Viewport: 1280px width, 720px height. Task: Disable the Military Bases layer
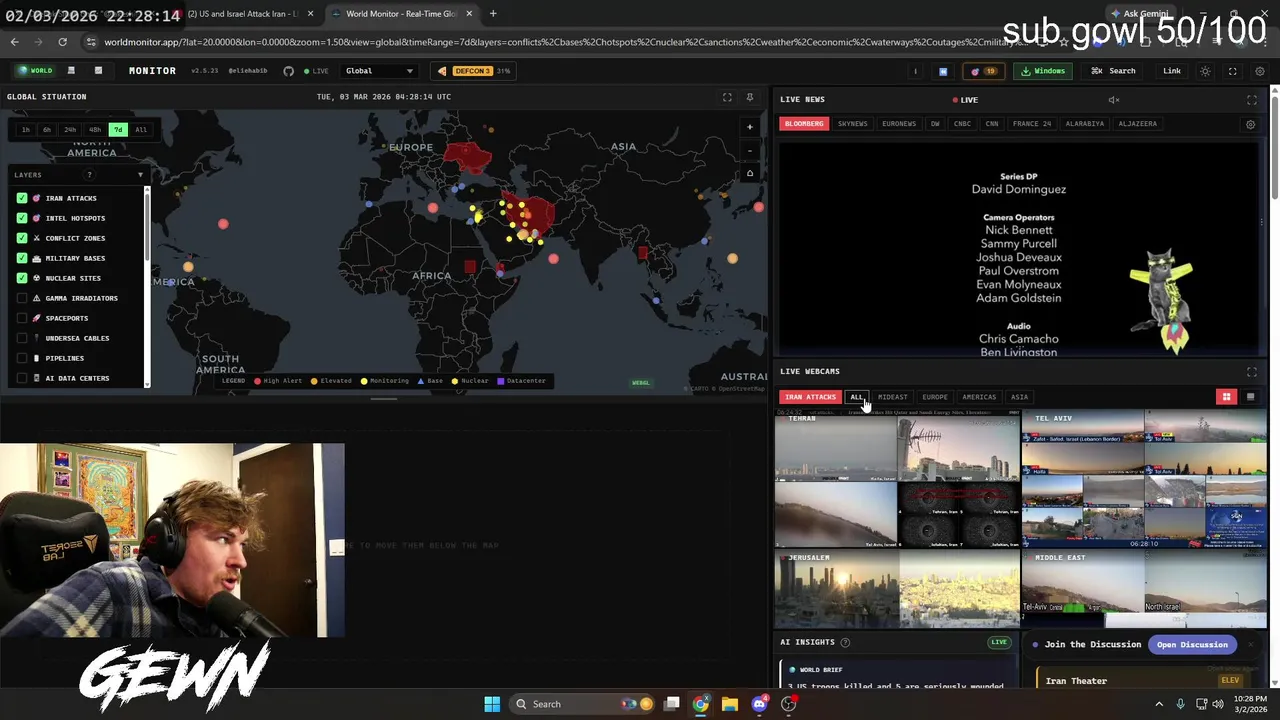(22, 258)
